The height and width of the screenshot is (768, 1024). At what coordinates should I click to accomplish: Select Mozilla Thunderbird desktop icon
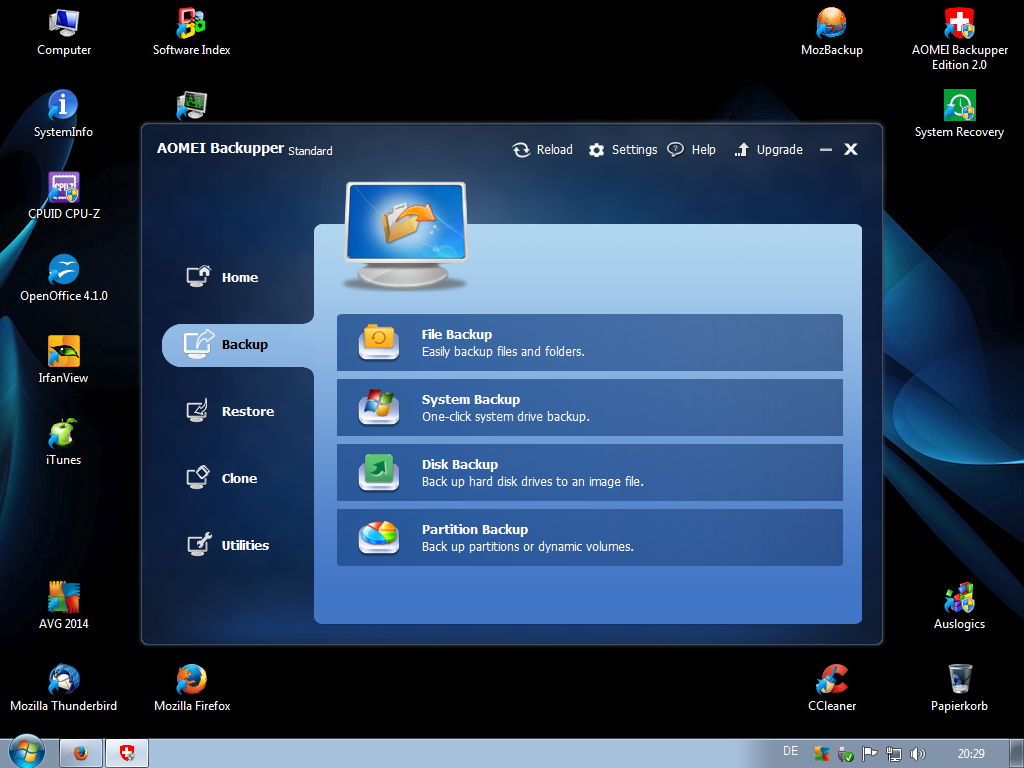pos(63,688)
